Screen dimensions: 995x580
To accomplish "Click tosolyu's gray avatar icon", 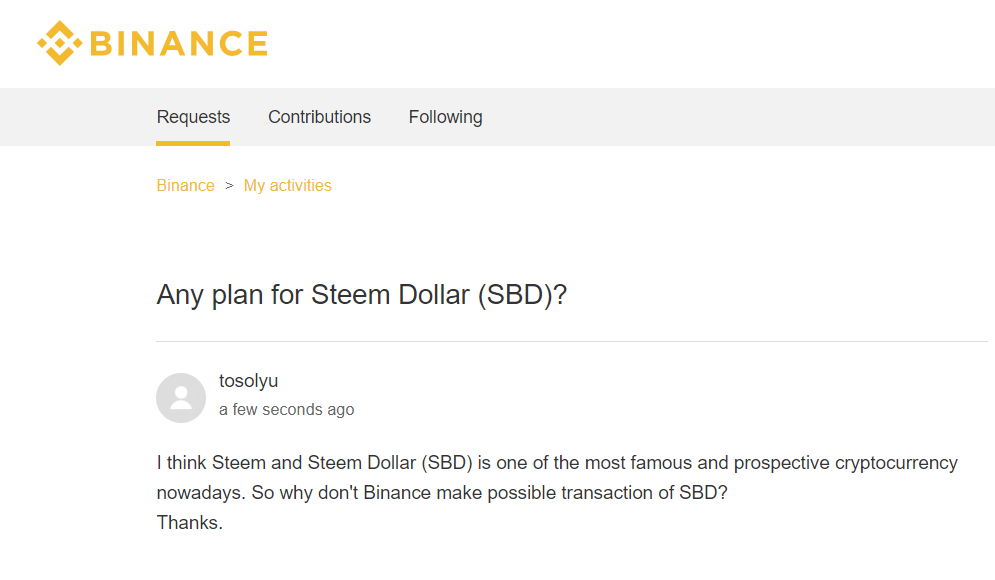I will click(181, 398).
